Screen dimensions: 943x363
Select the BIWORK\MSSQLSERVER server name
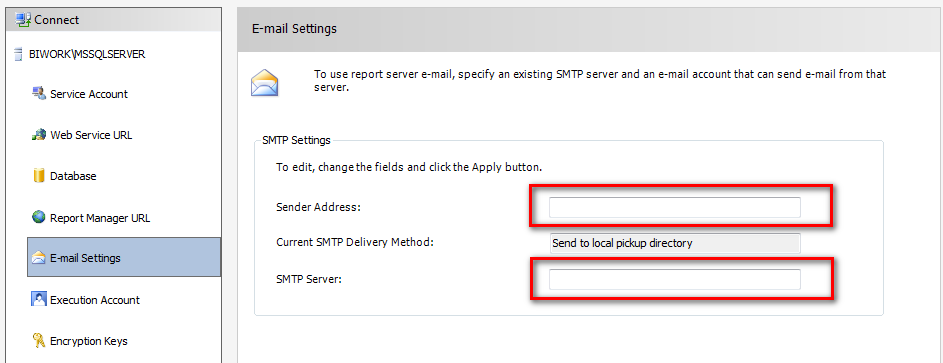coord(87,54)
